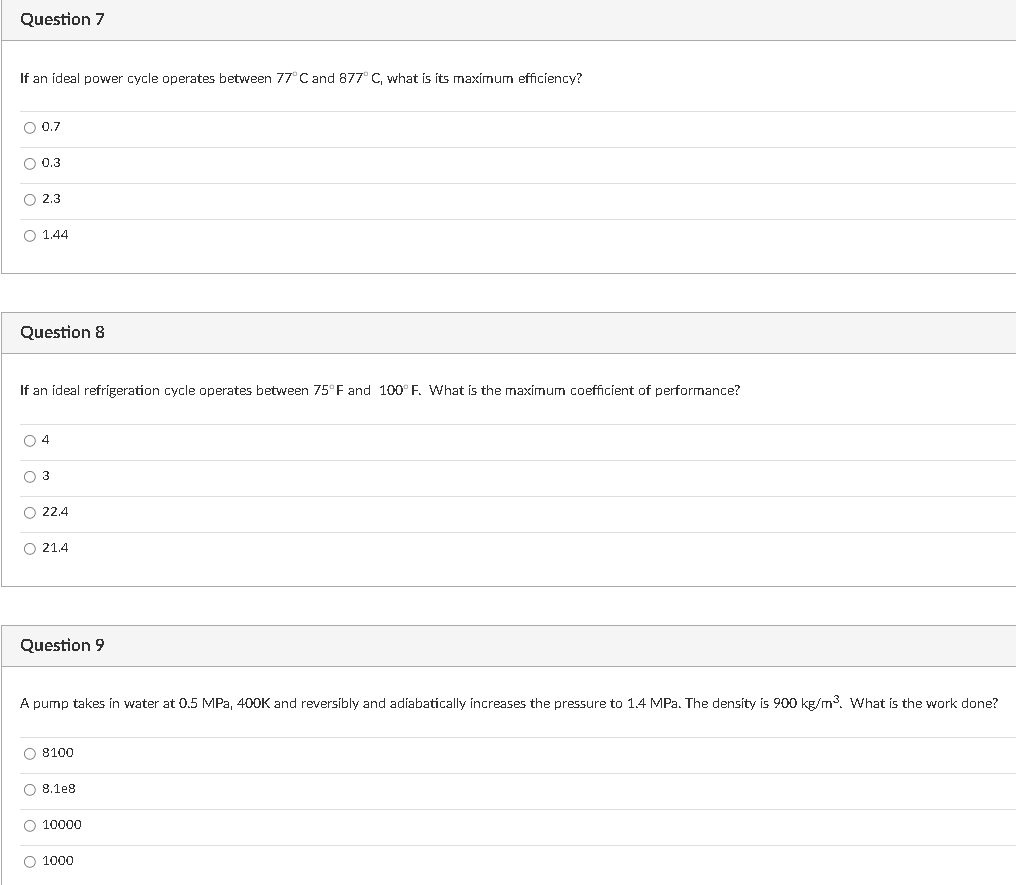The width and height of the screenshot is (1016, 885).
Task: Select answer 8100 for Question 9
Action: click(30, 753)
